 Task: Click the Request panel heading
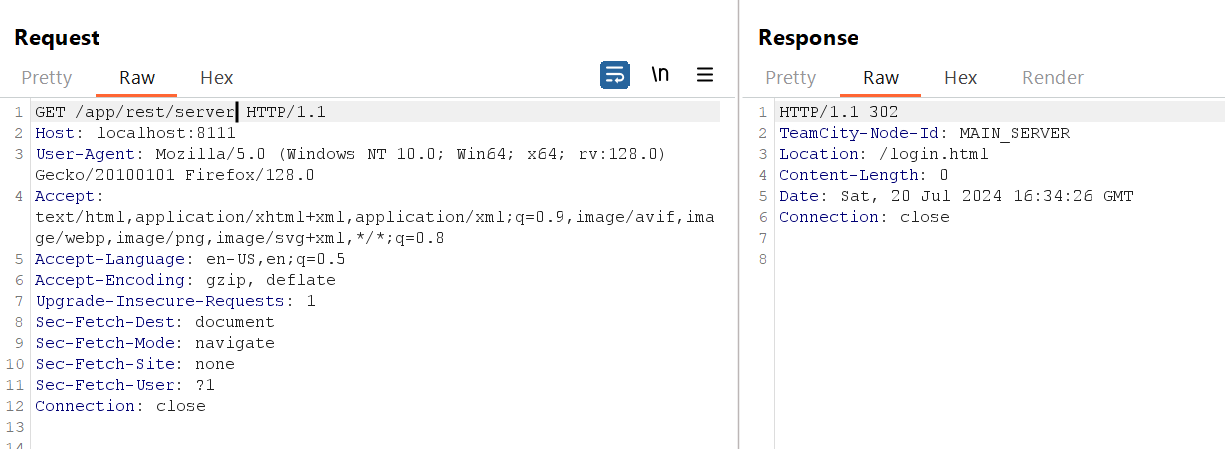(x=57, y=38)
